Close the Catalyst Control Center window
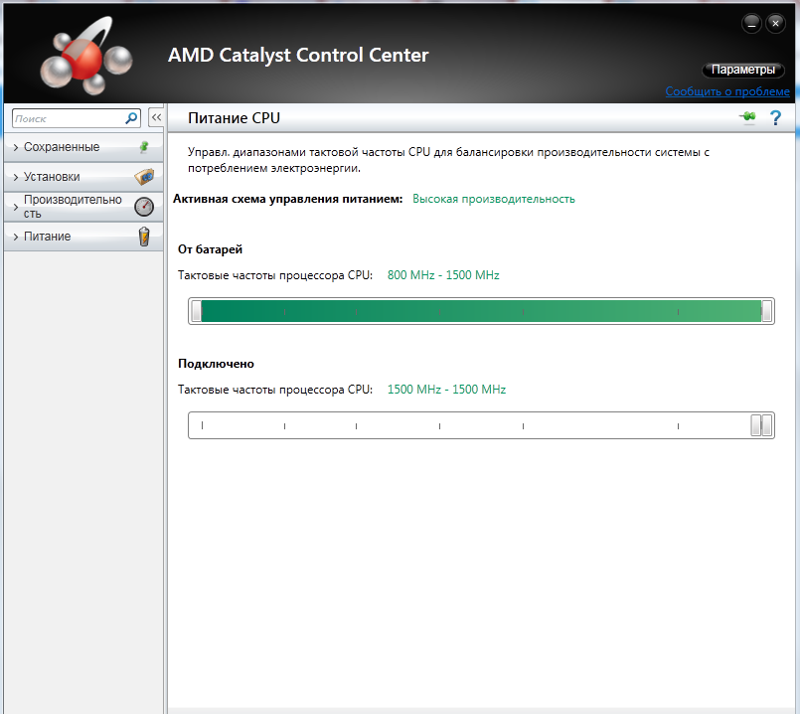The width and height of the screenshot is (800, 714). point(776,23)
